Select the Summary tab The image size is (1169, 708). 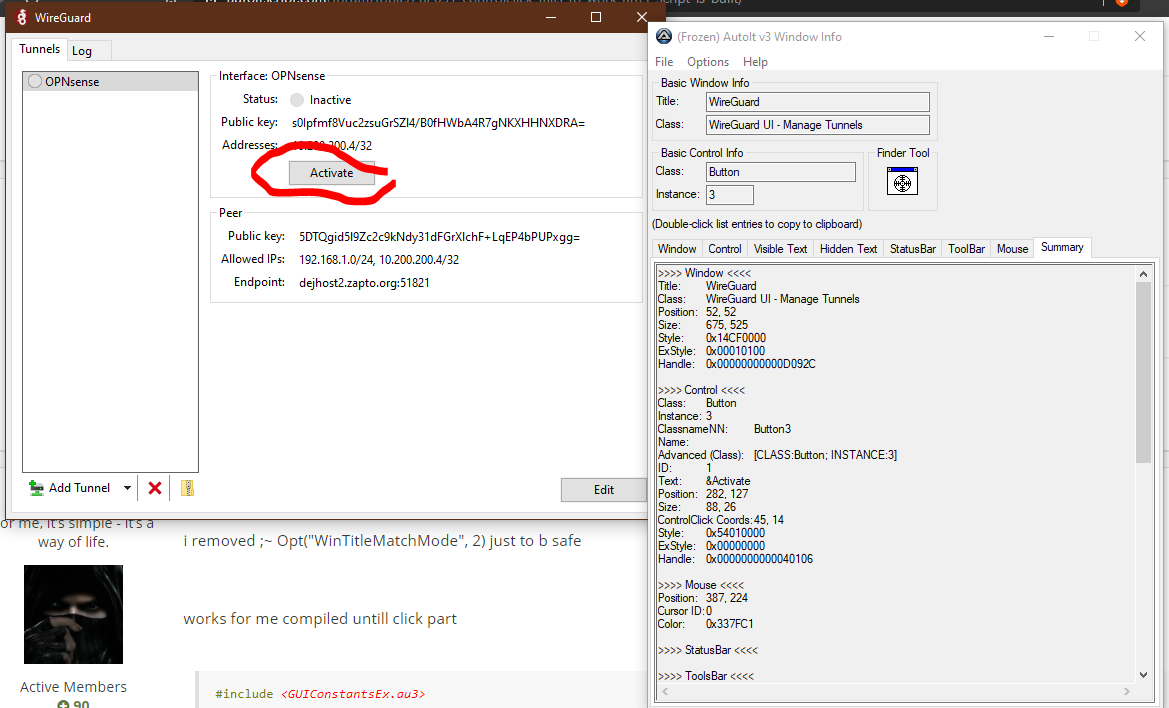click(x=1062, y=247)
